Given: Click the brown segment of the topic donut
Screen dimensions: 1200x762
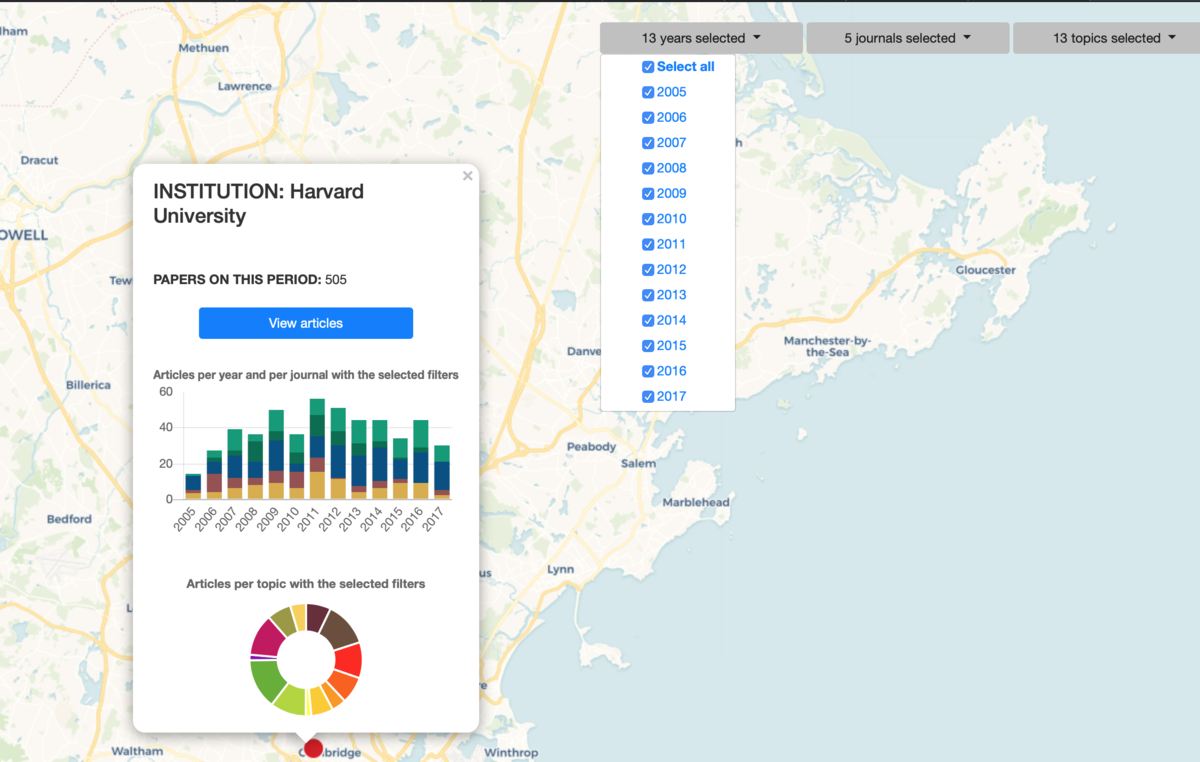Looking at the screenshot, I should 339,628.
